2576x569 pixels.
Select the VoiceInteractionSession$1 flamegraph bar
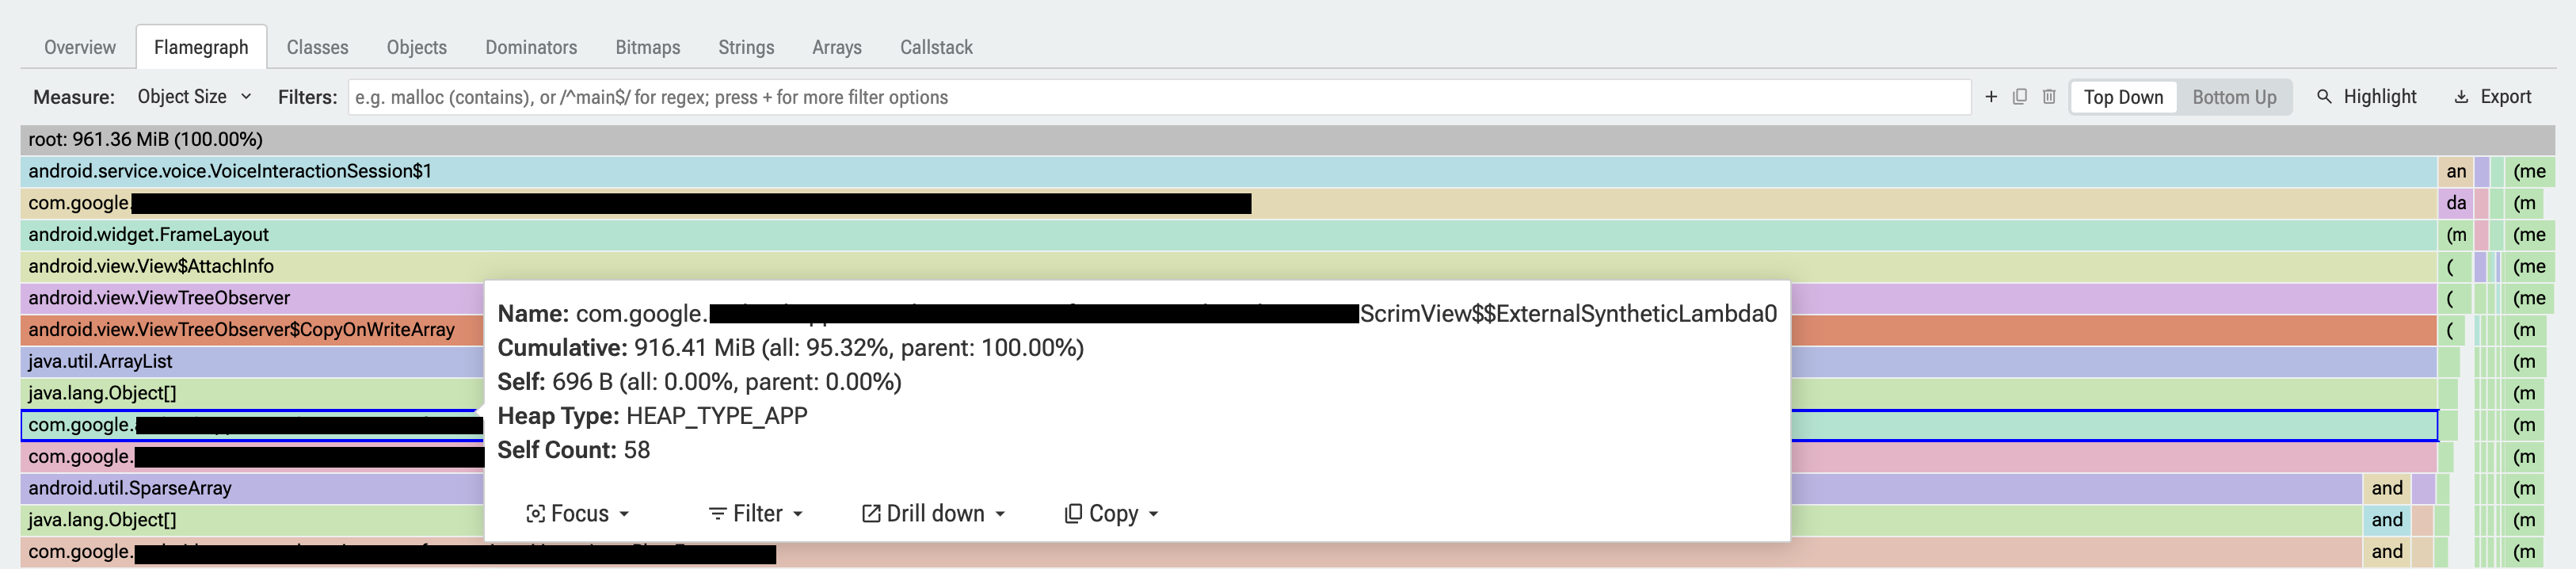pos(1228,171)
